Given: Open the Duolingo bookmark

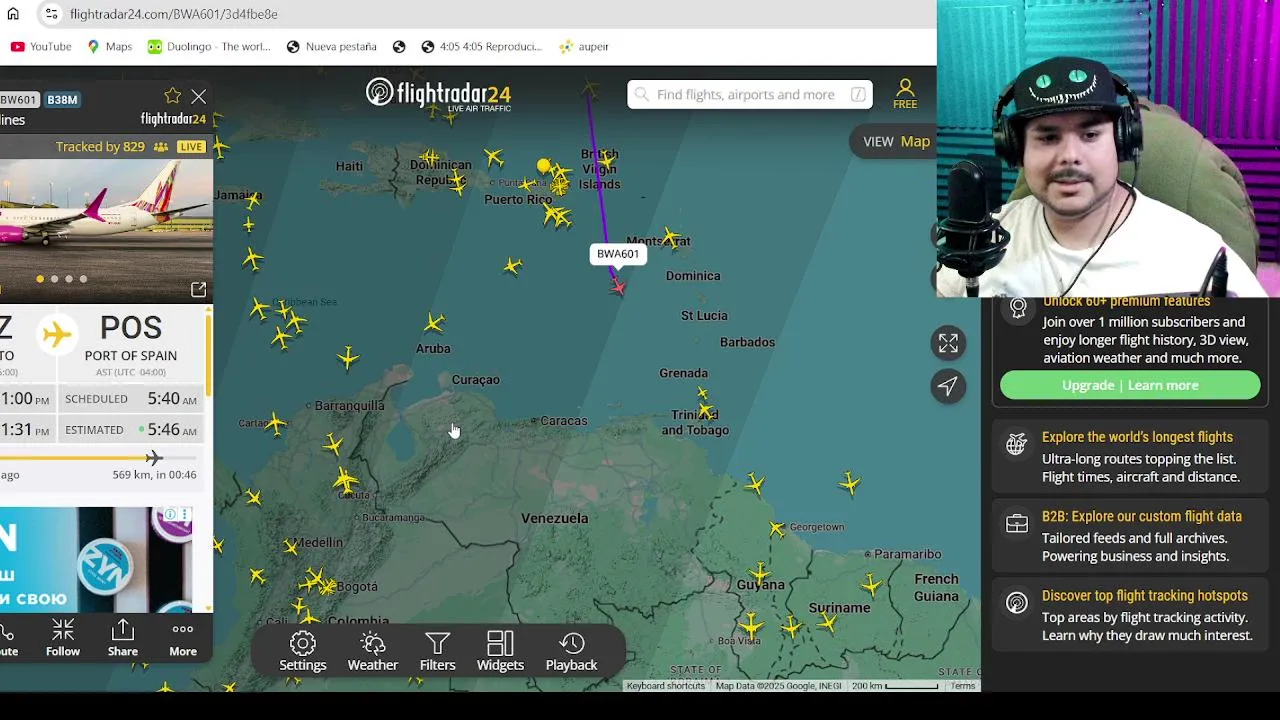Looking at the screenshot, I should 209,46.
